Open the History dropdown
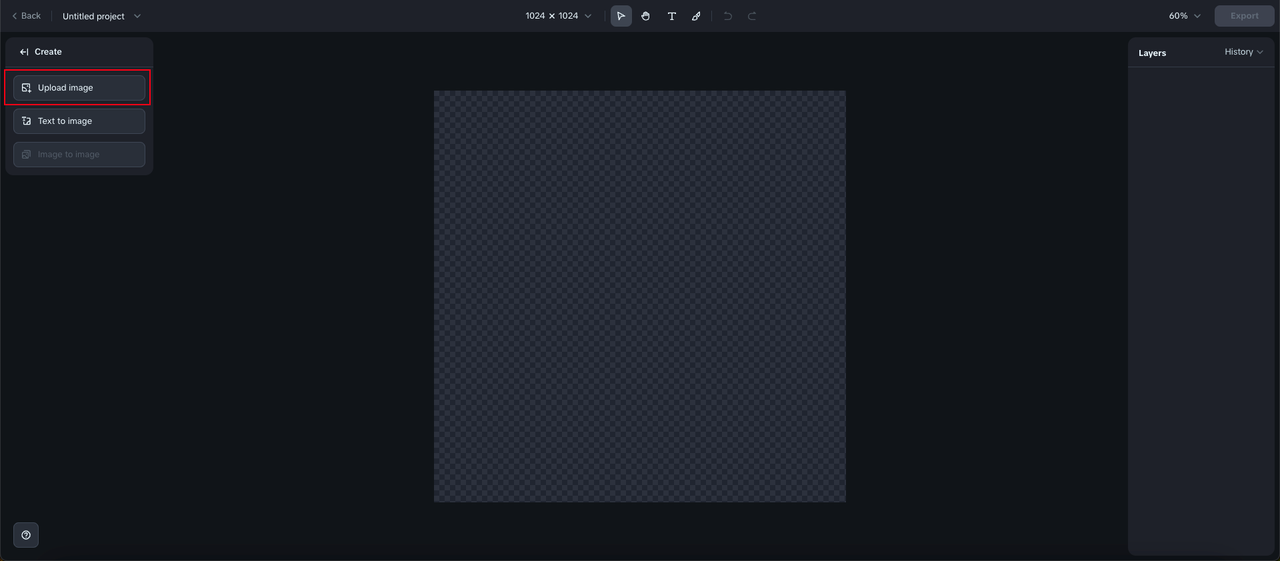 (1244, 52)
